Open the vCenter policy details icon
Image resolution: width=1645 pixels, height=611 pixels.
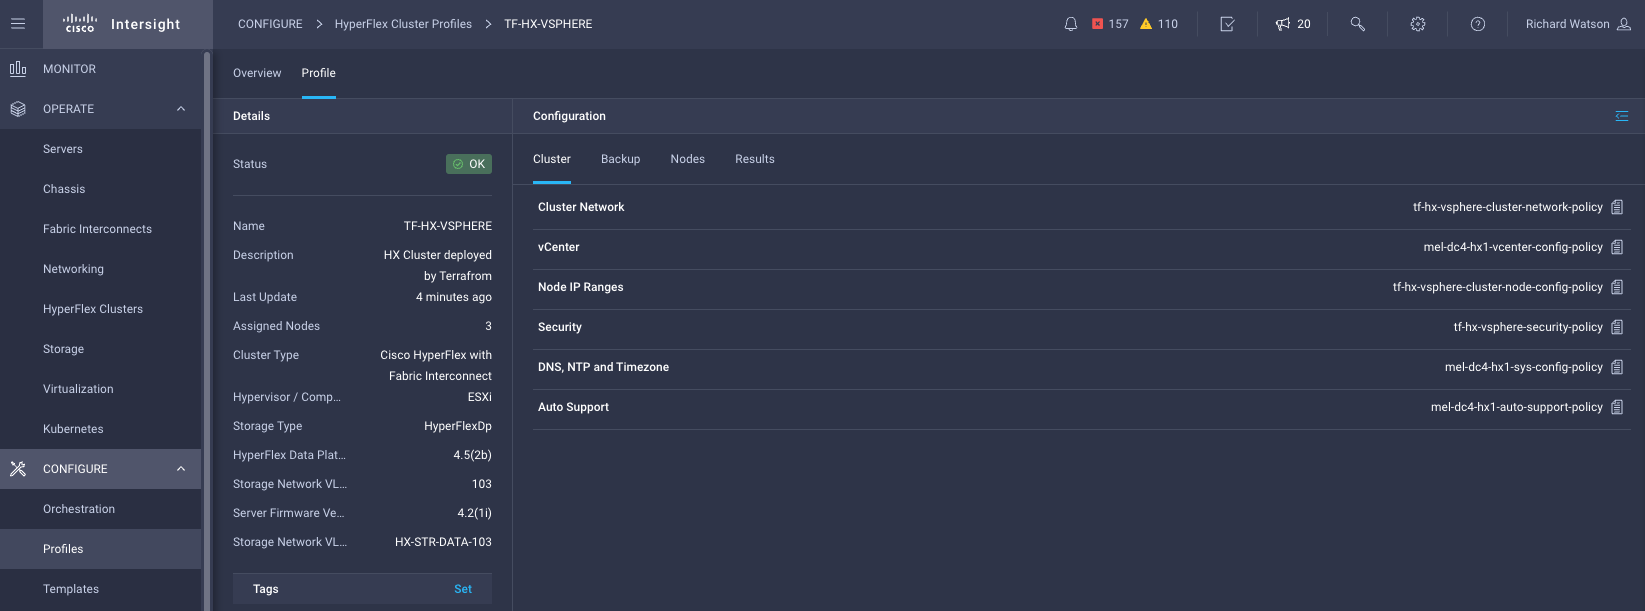1617,247
